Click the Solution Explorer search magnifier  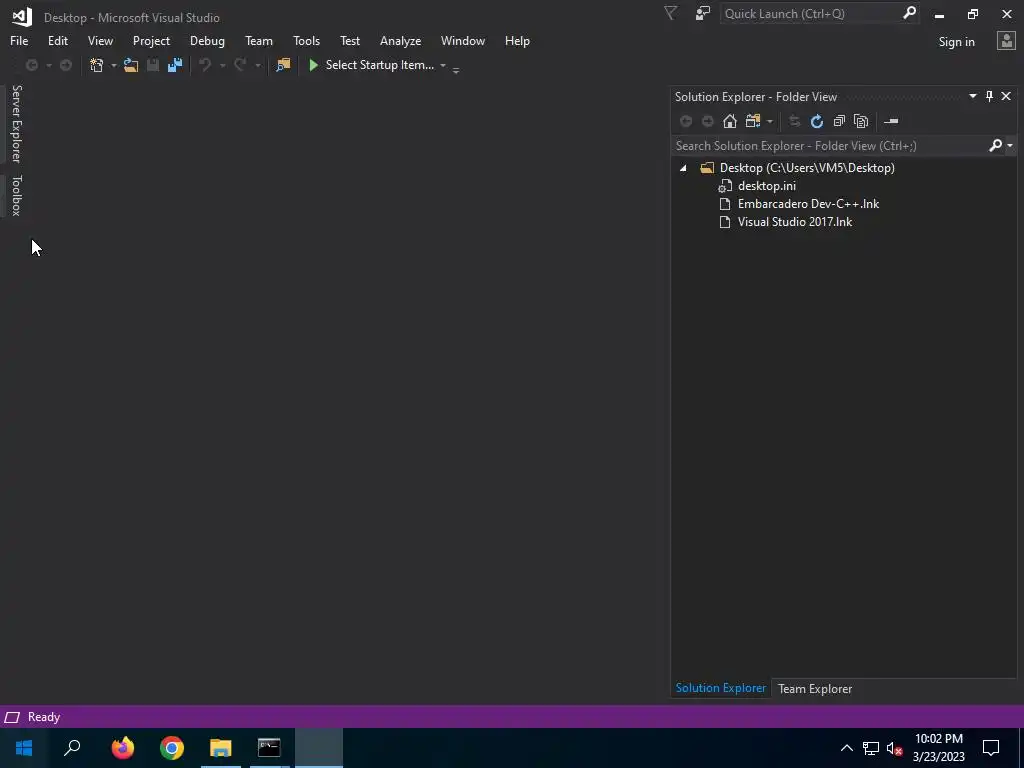point(995,146)
